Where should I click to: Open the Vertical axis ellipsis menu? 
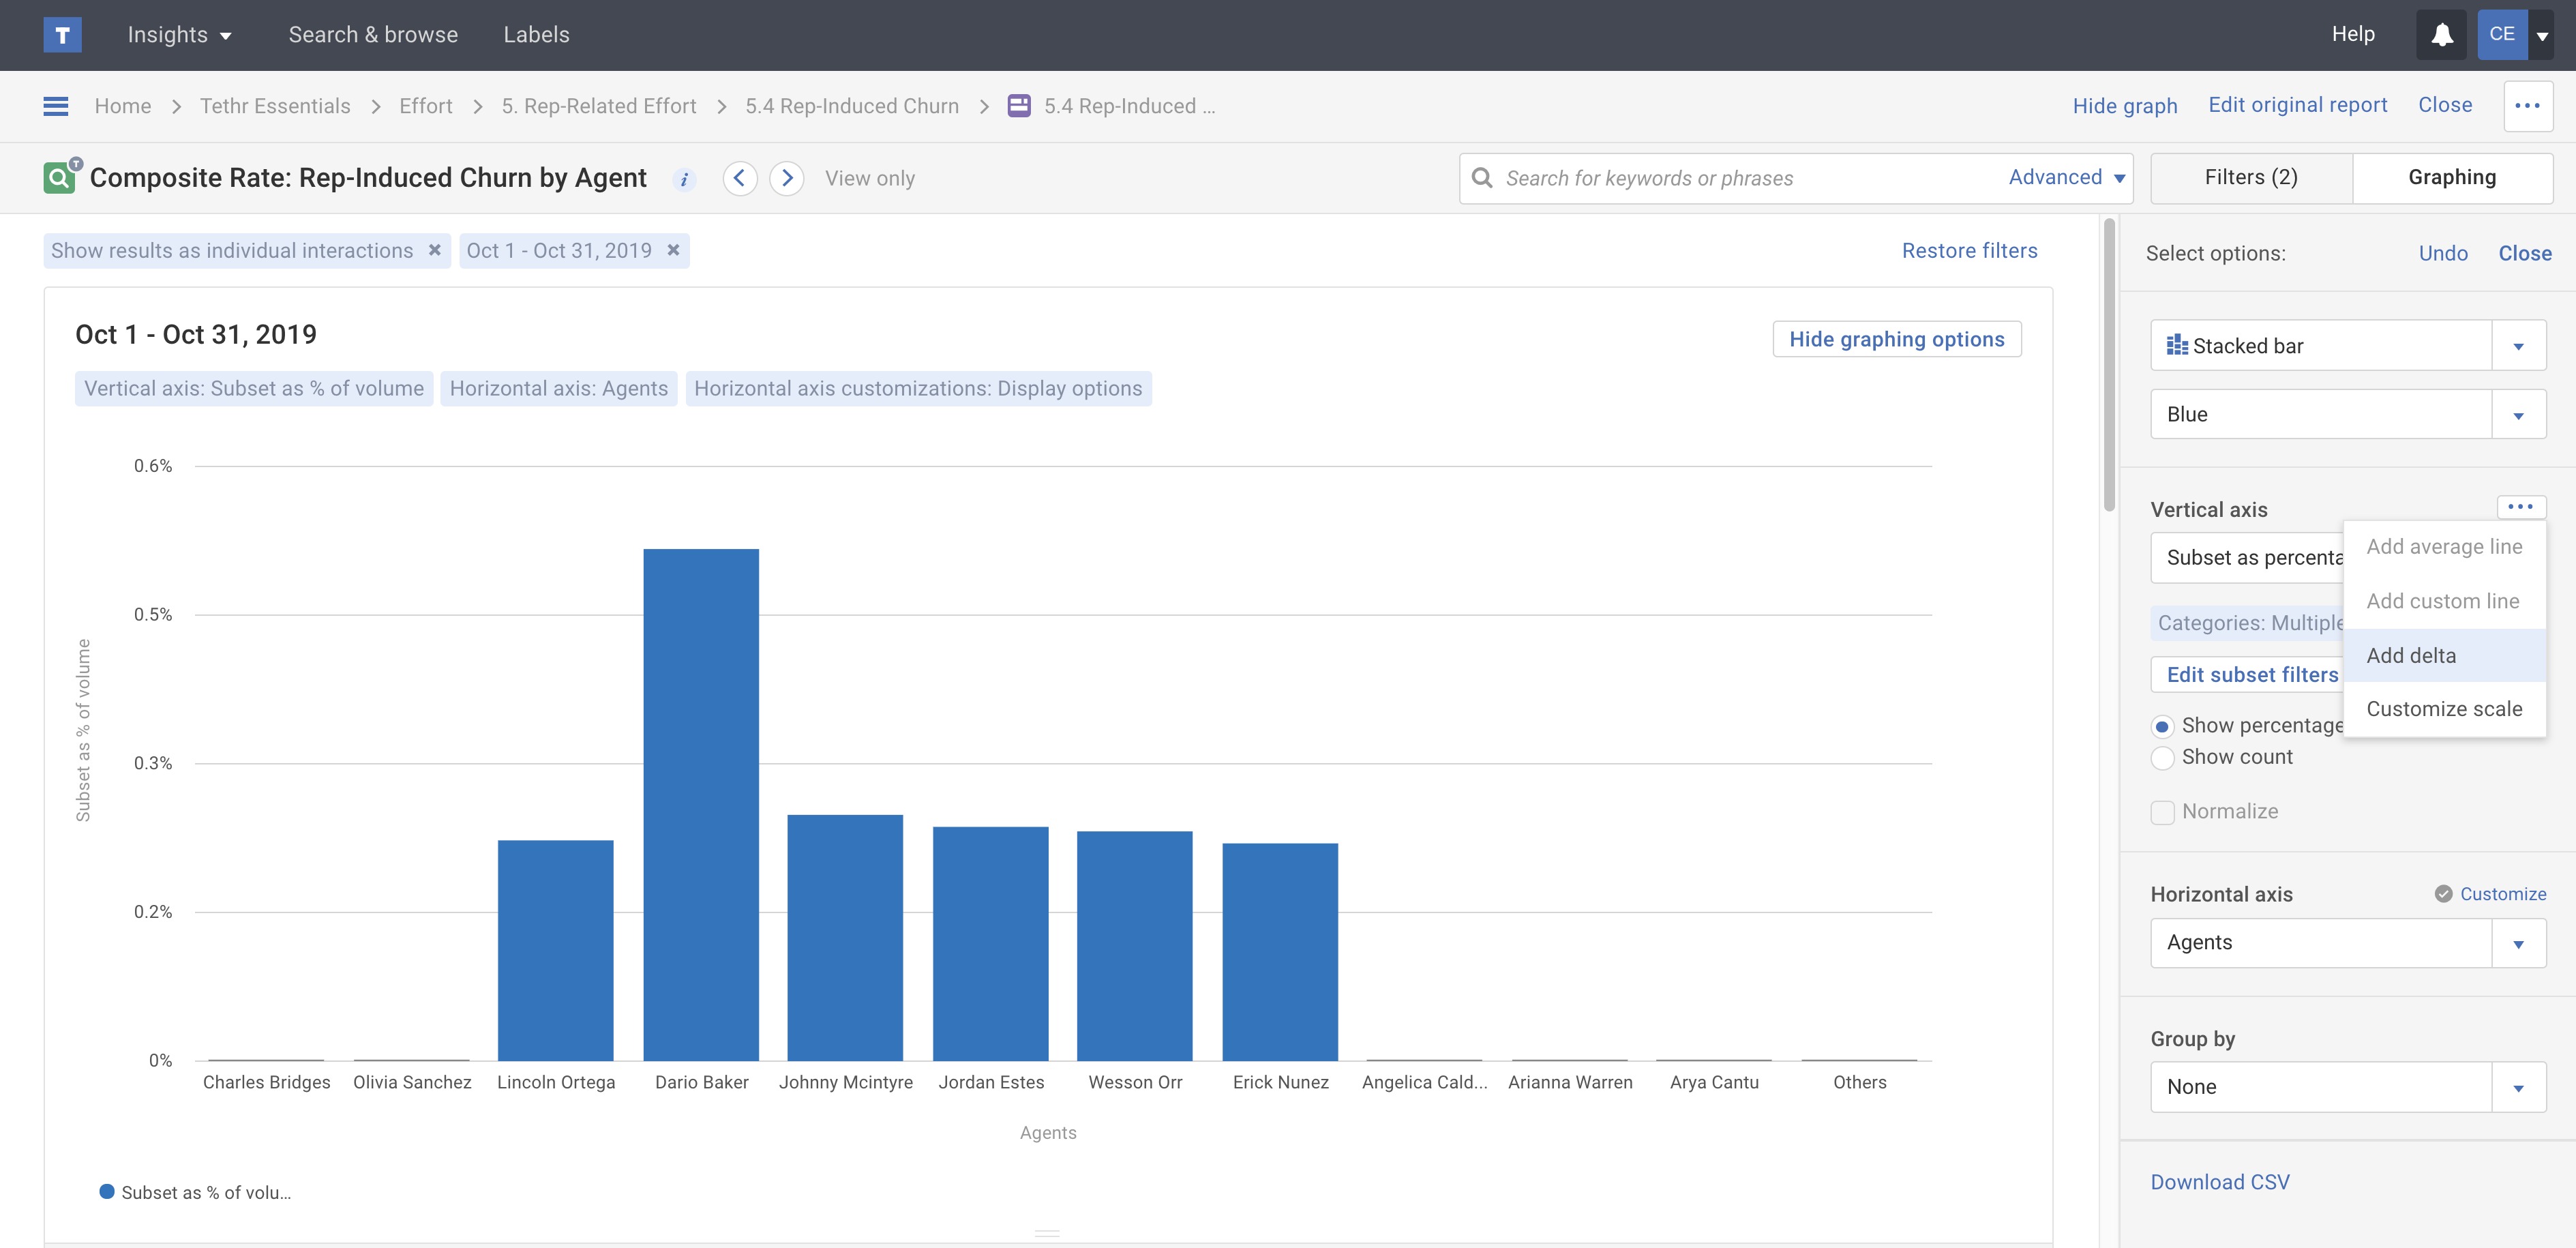pos(2520,507)
